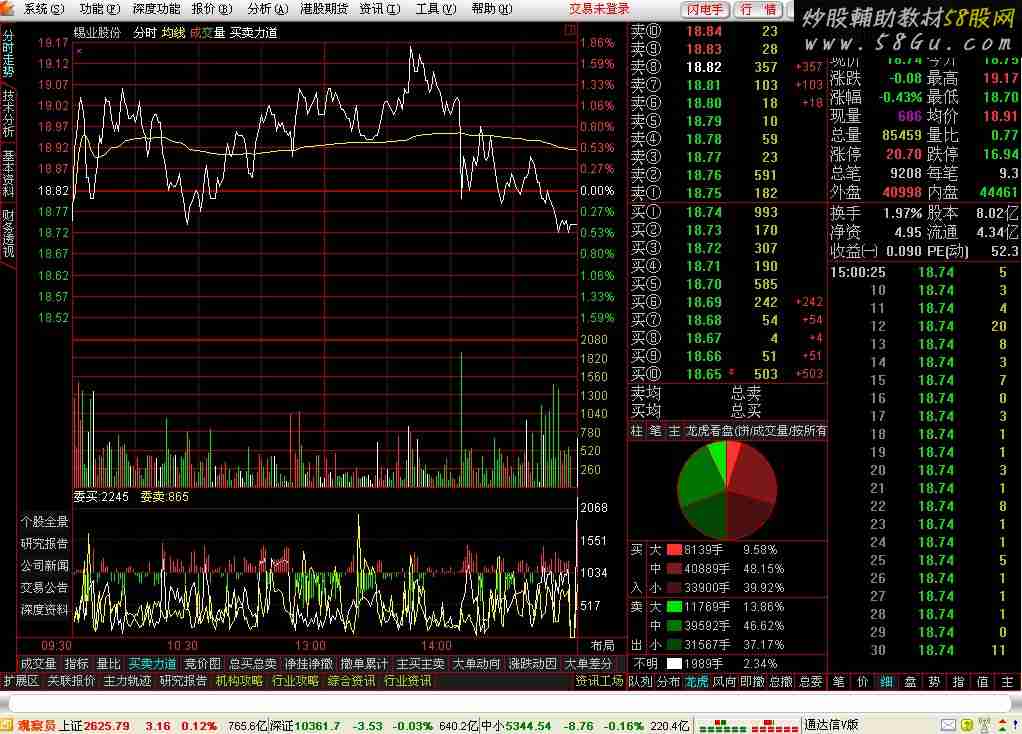Select the 量比 indicator tab
Image resolution: width=1022 pixels, height=734 pixels.
click(x=108, y=664)
